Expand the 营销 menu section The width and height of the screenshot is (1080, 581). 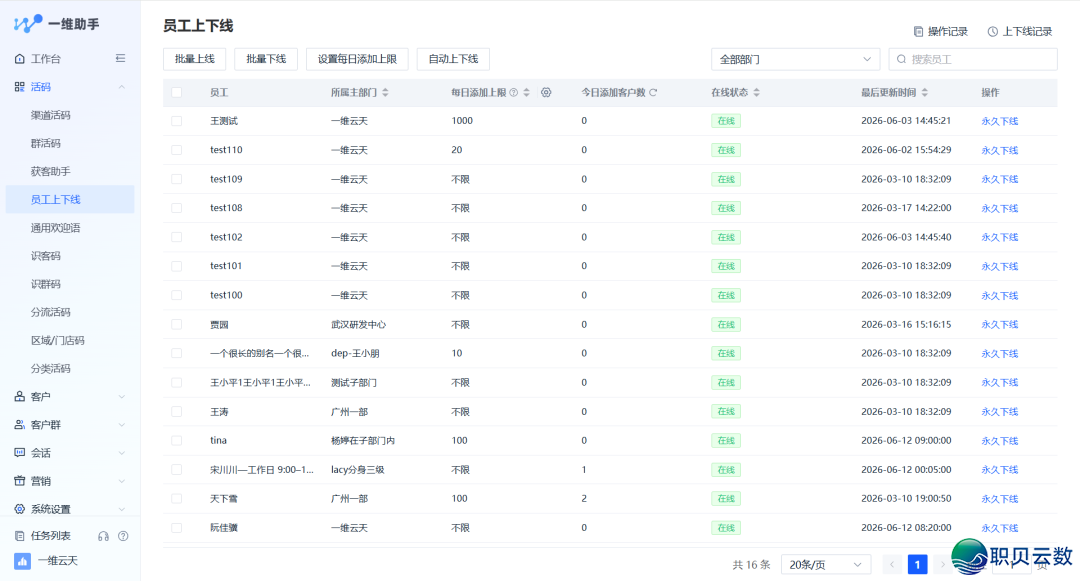(x=122, y=481)
